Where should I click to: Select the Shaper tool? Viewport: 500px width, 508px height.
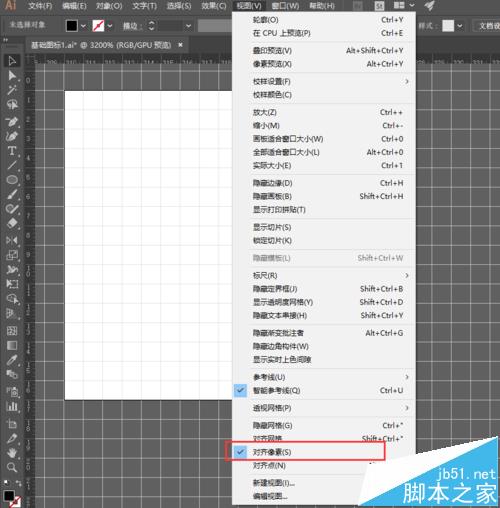pyautogui.click(x=12, y=209)
